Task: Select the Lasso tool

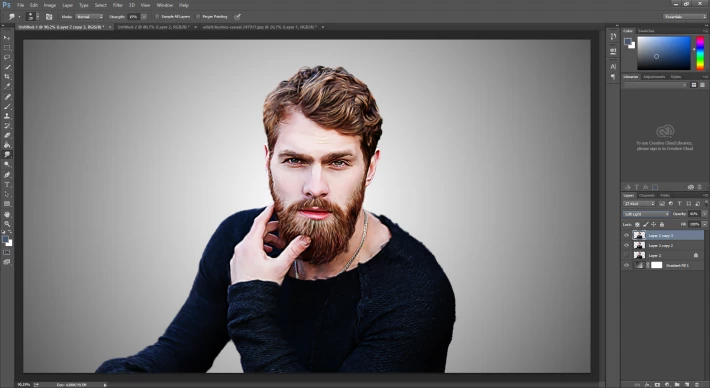Action: click(x=7, y=57)
